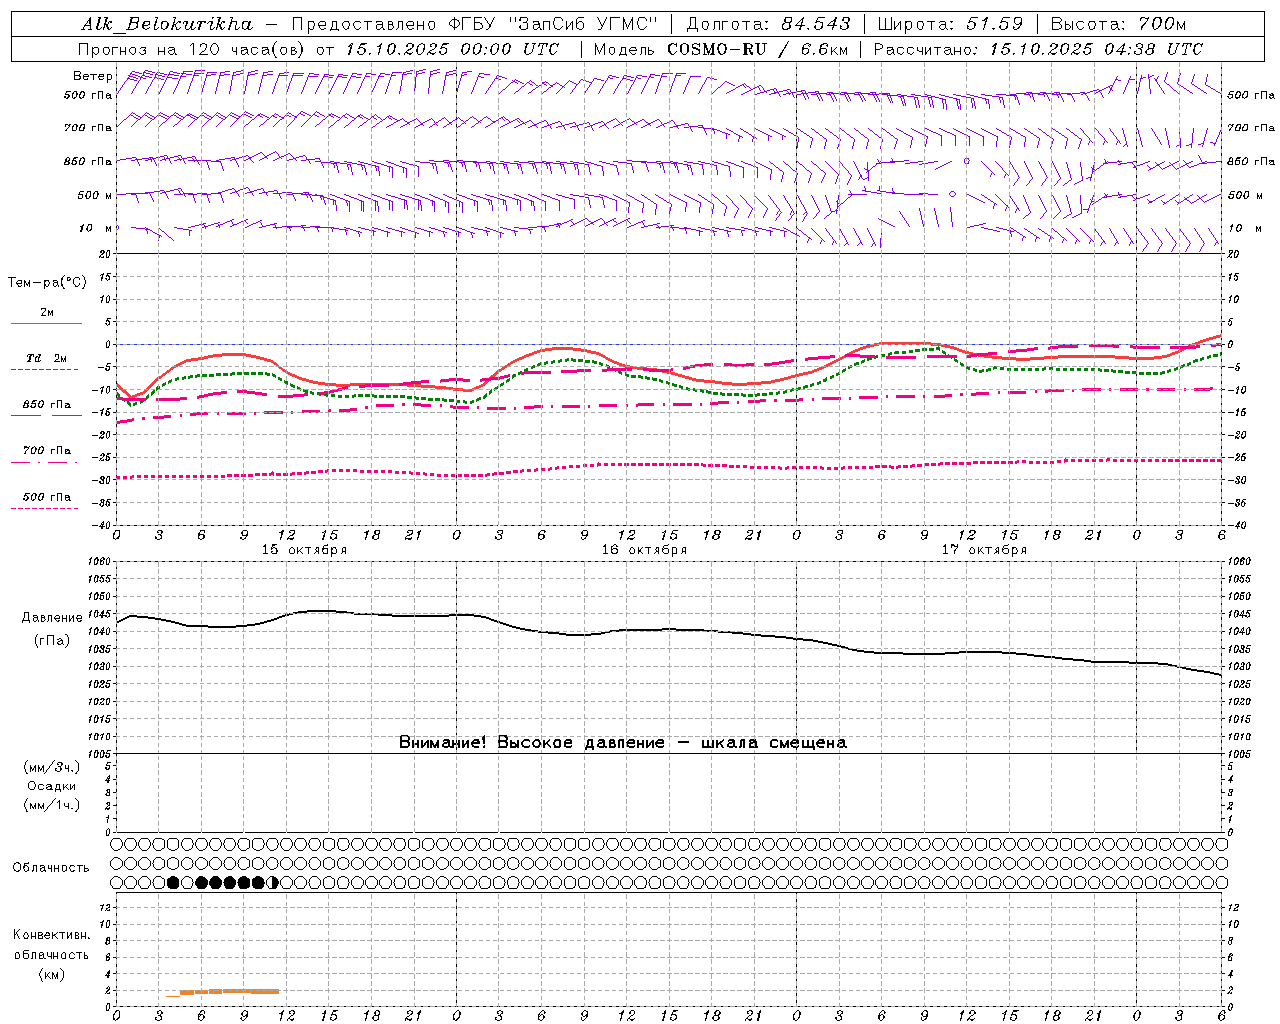Select the (мм/1ч.) precipitation unit label

click(52, 805)
